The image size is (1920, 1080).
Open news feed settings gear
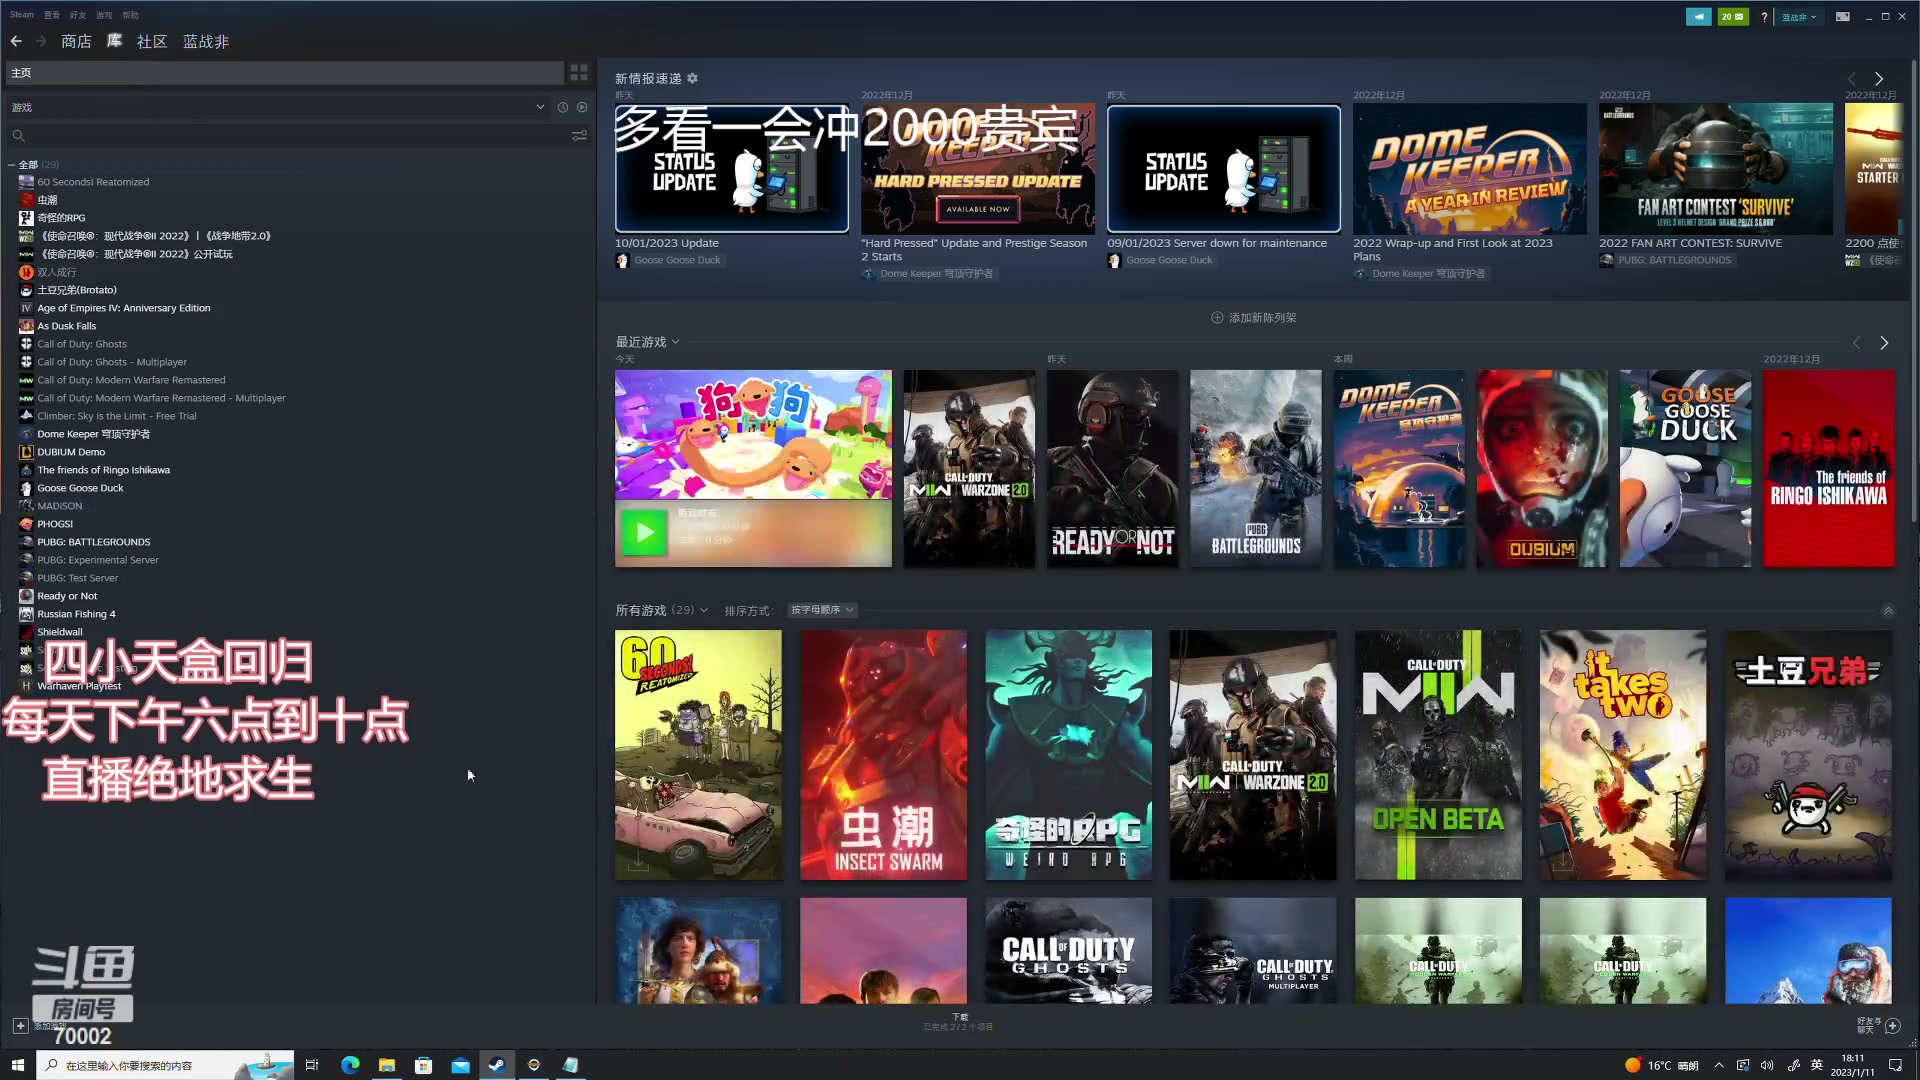[692, 78]
